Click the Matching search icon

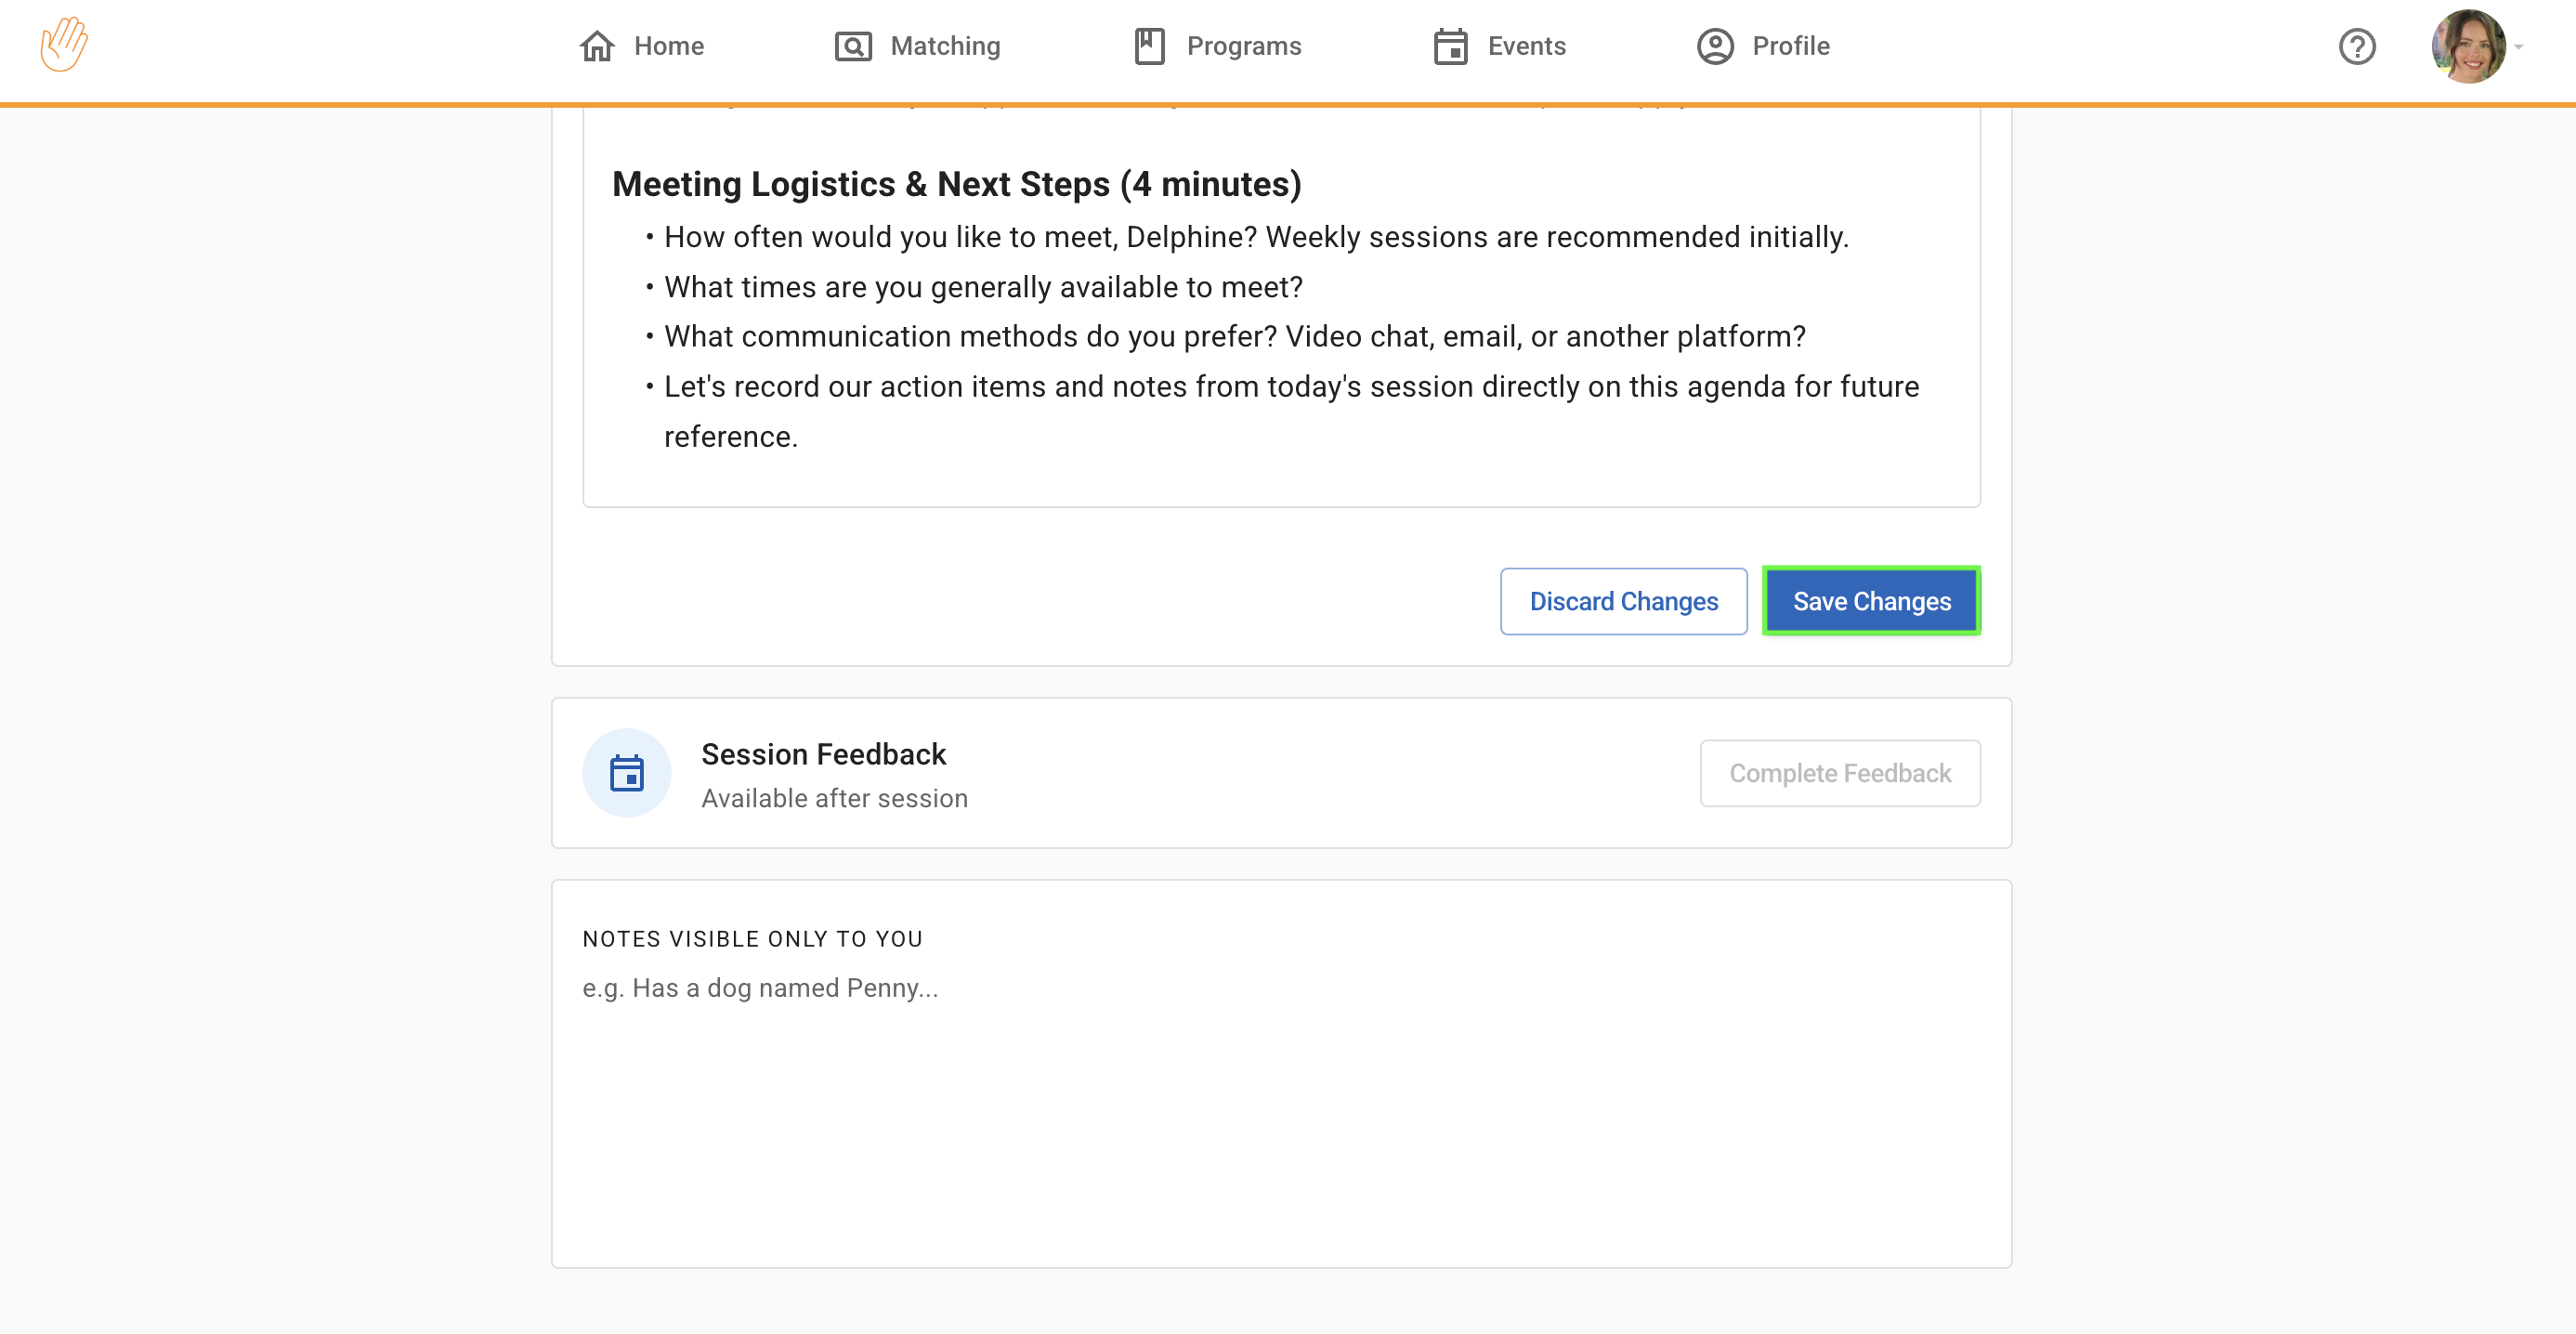pyautogui.click(x=853, y=46)
